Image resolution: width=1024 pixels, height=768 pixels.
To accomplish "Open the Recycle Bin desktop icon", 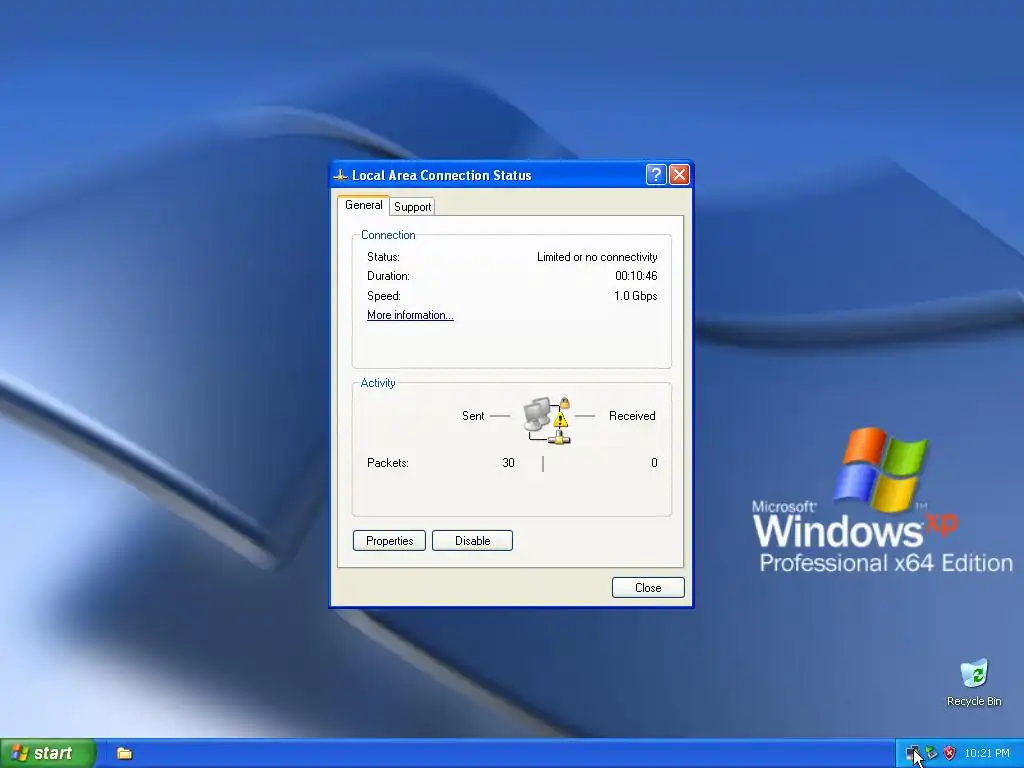I will (x=974, y=682).
